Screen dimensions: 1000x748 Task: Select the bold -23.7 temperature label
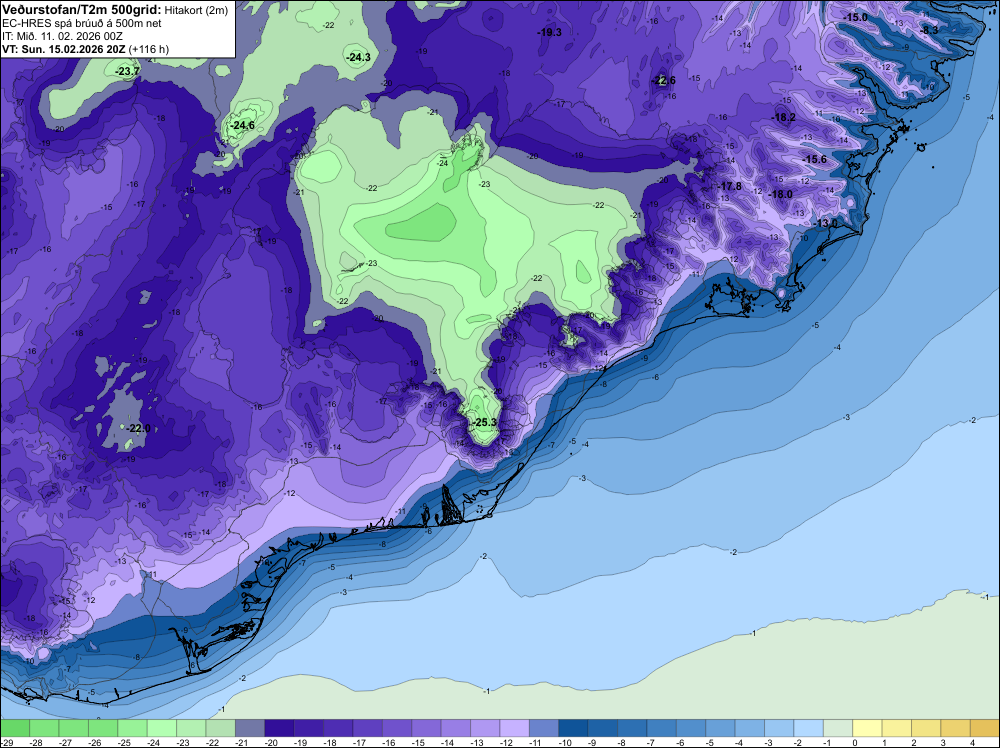(128, 71)
